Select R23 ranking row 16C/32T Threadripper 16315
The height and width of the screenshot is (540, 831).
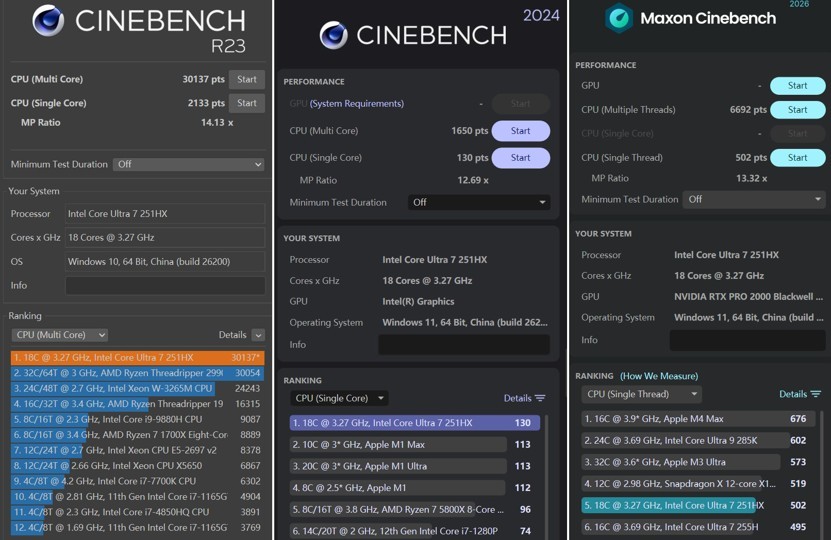point(137,403)
